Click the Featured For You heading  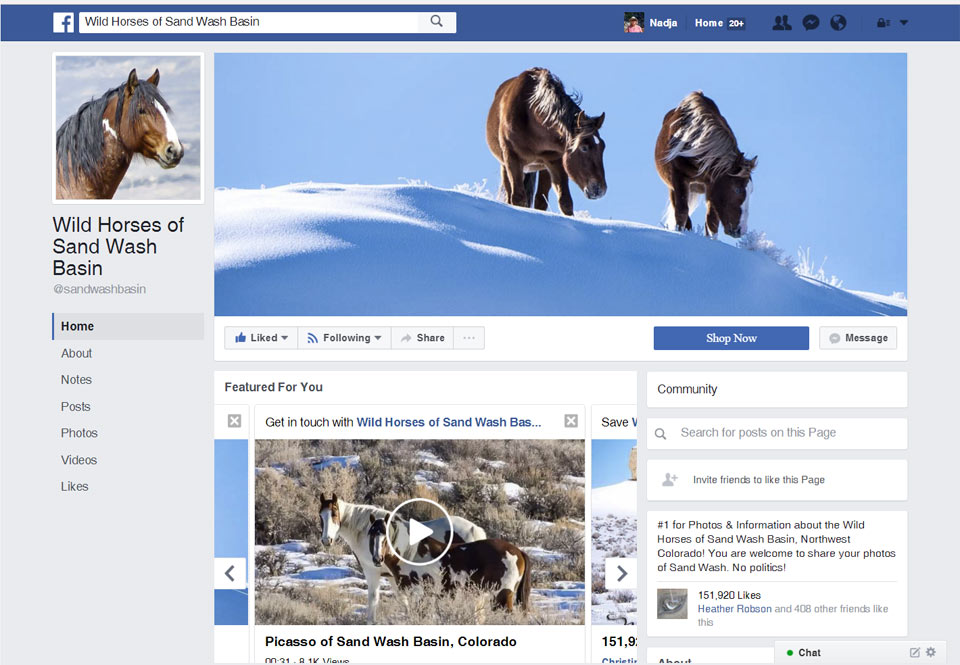click(274, 387)
